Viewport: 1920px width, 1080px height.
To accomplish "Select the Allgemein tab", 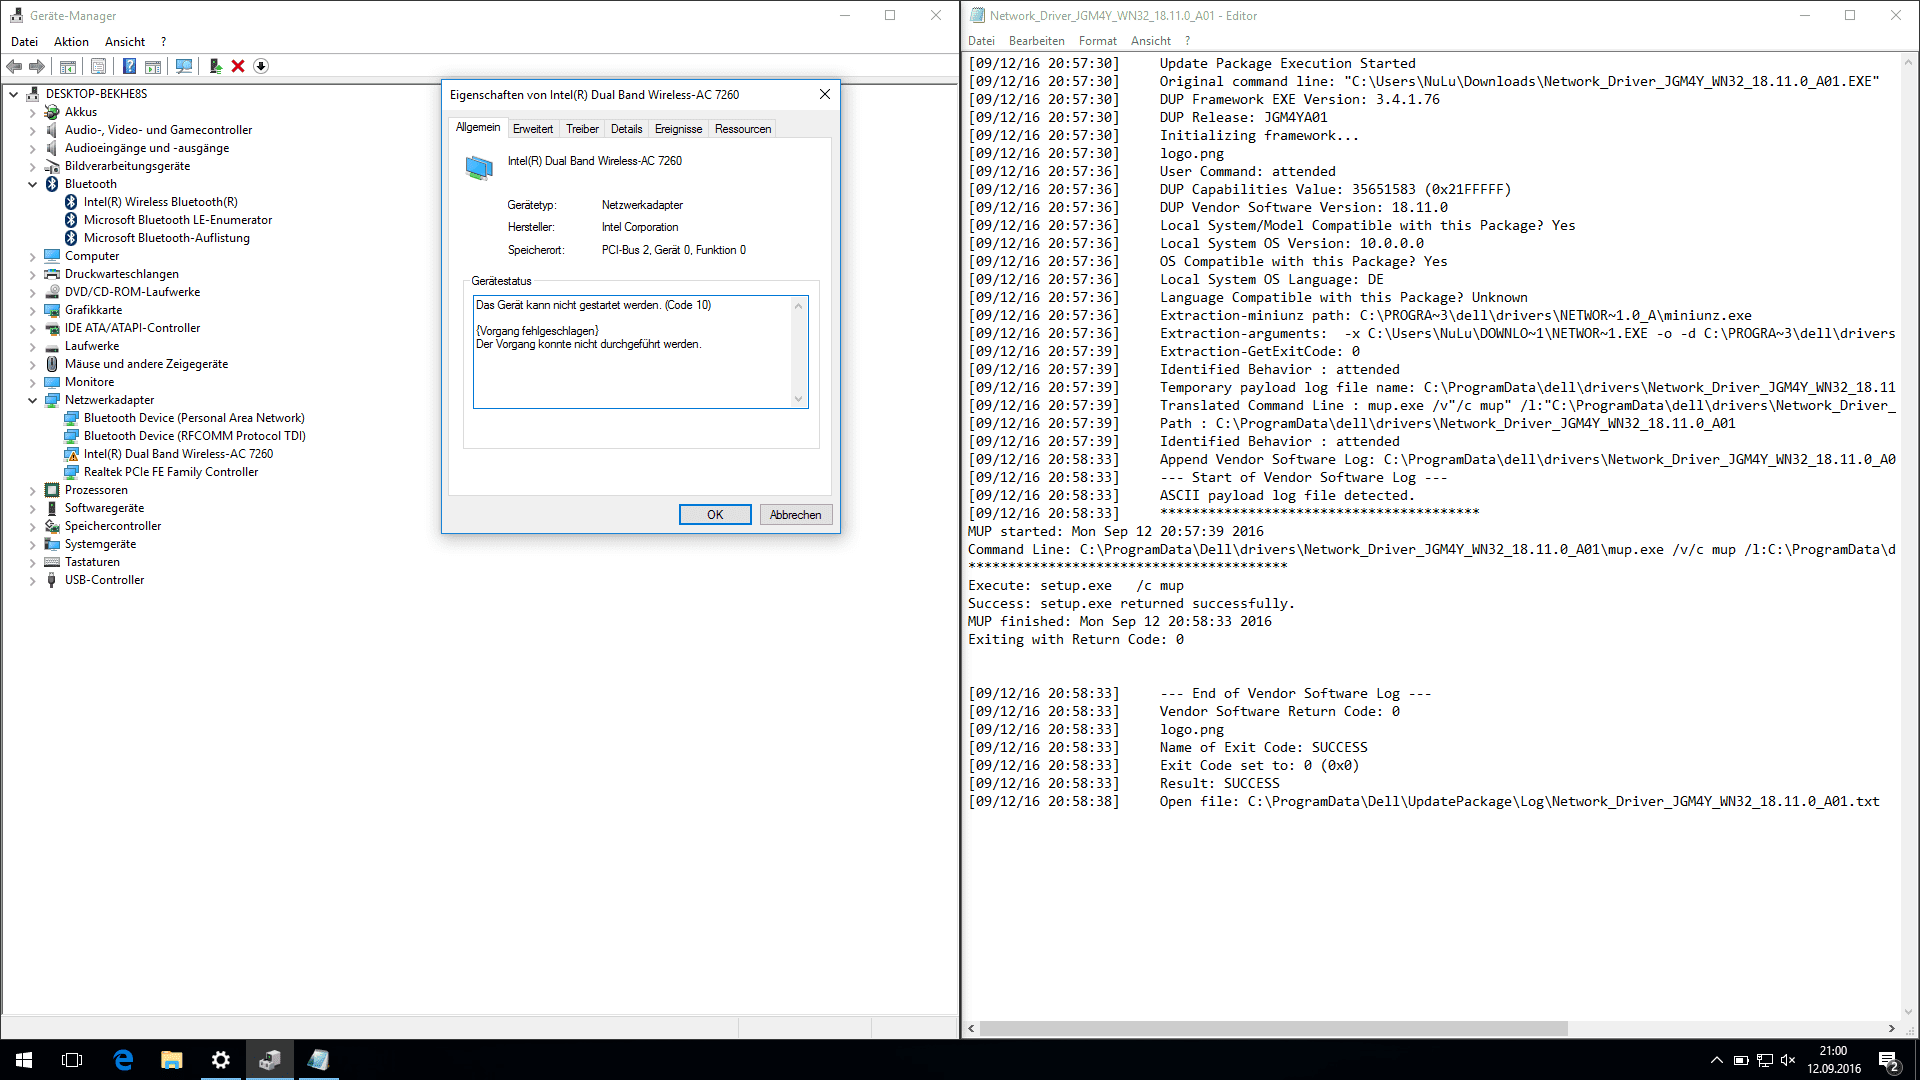I will pyautogui.click(x=478, y=127).
